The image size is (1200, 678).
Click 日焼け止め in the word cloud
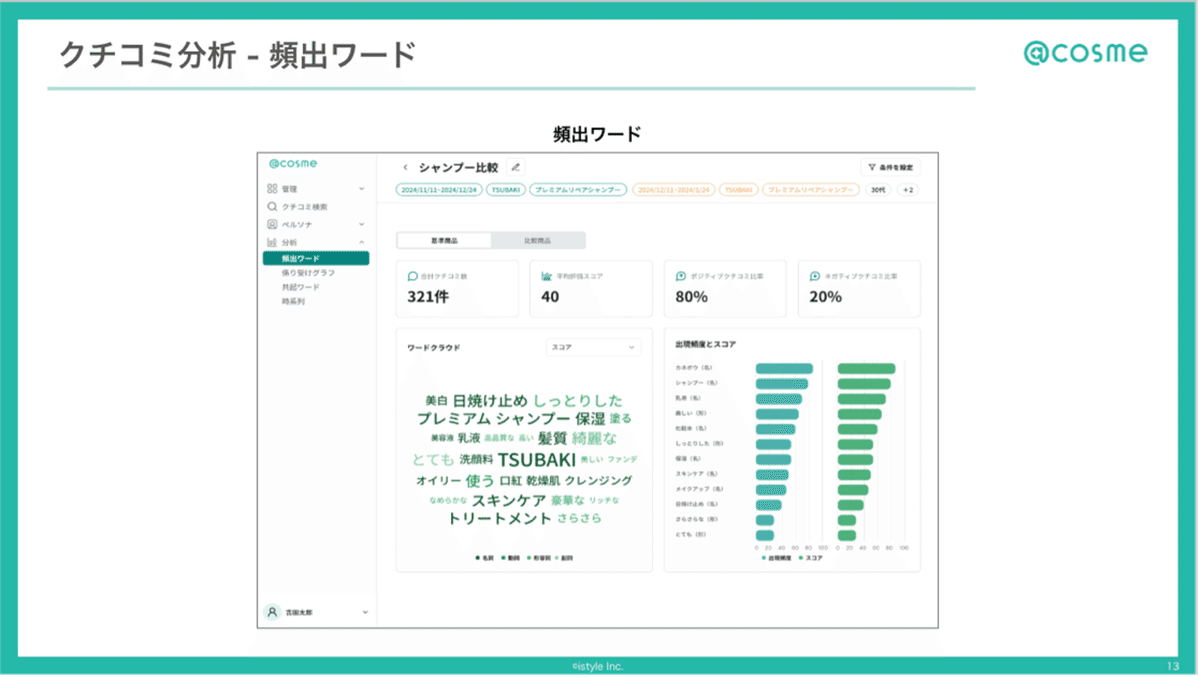pos(490,401)
